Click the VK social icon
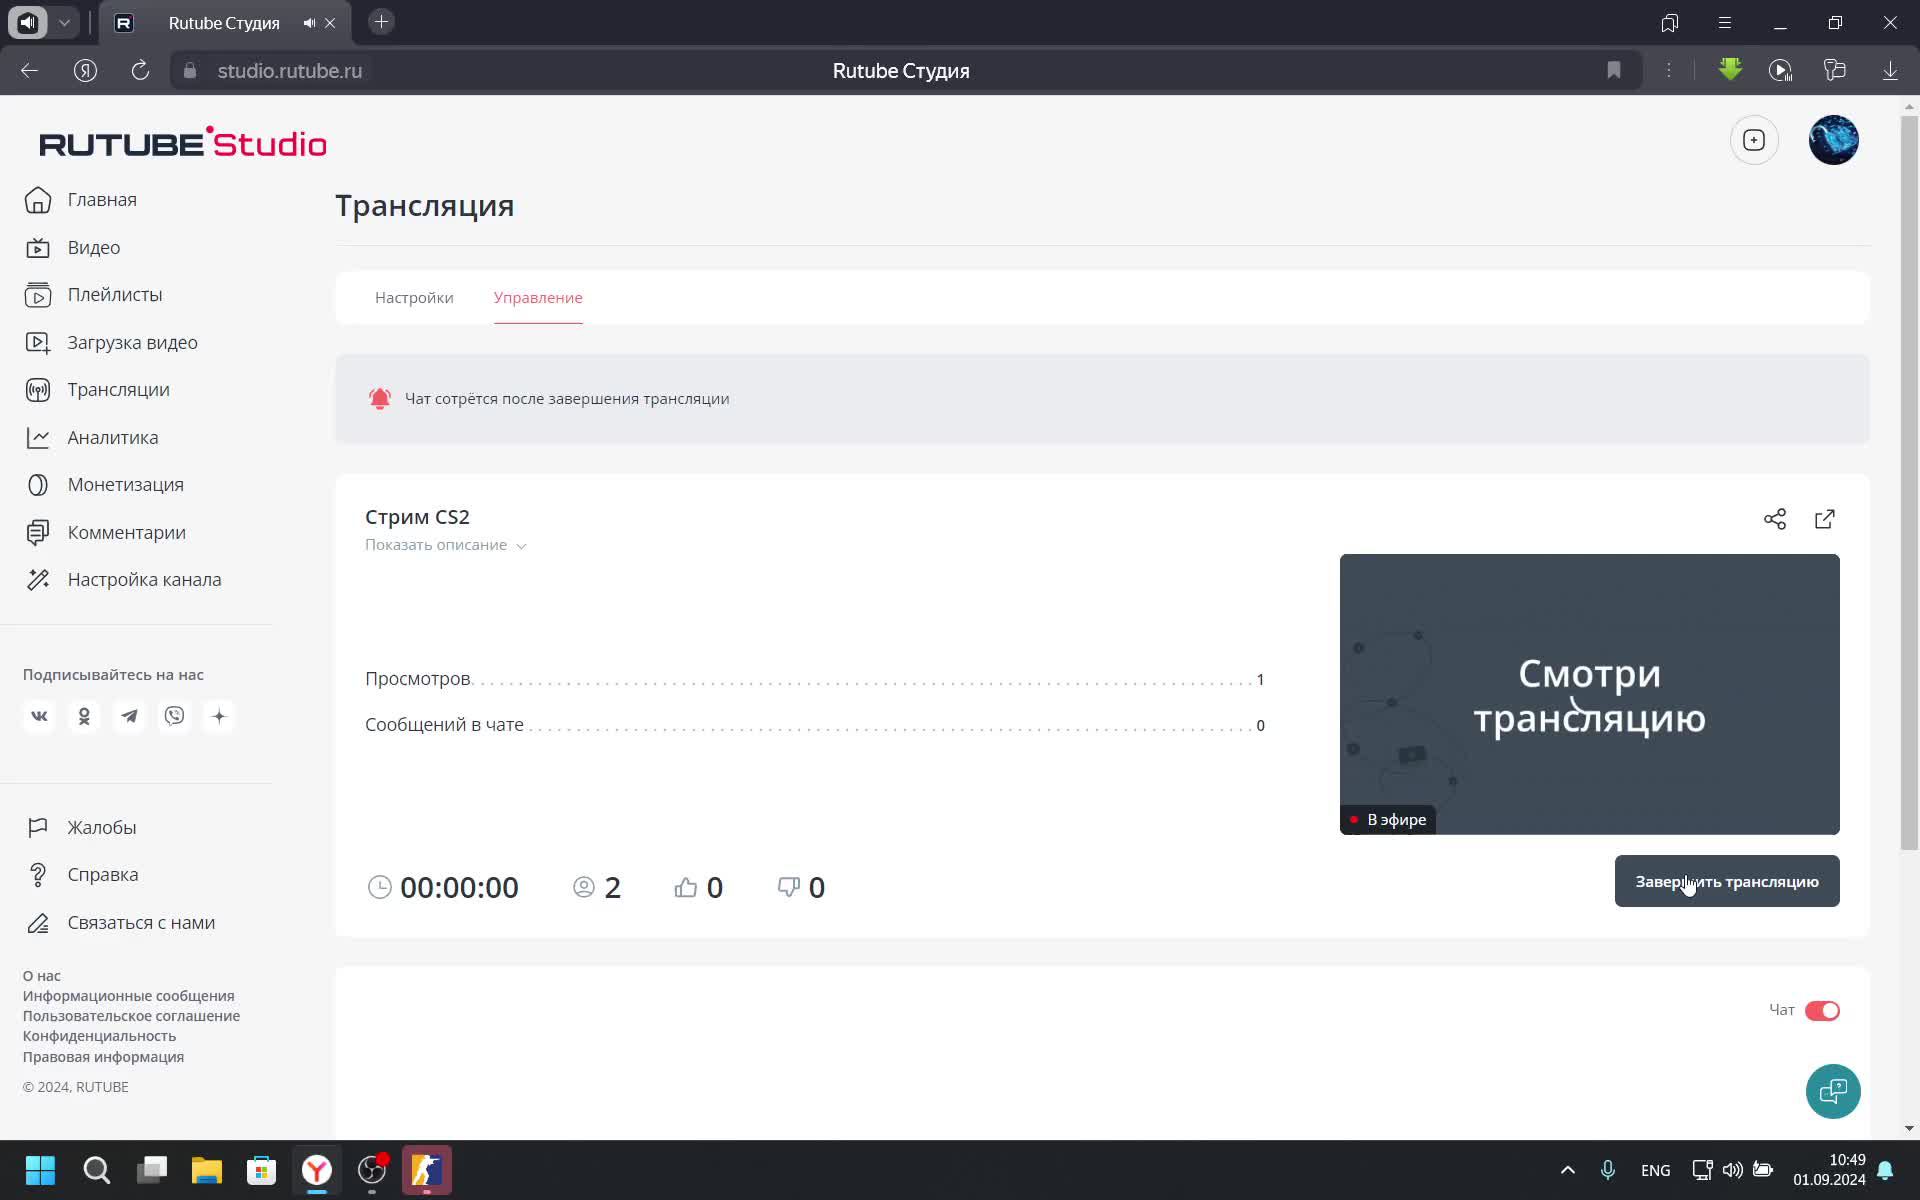Image resolution: width=1920 pixels, height=1200 pixels. [39, 716]
